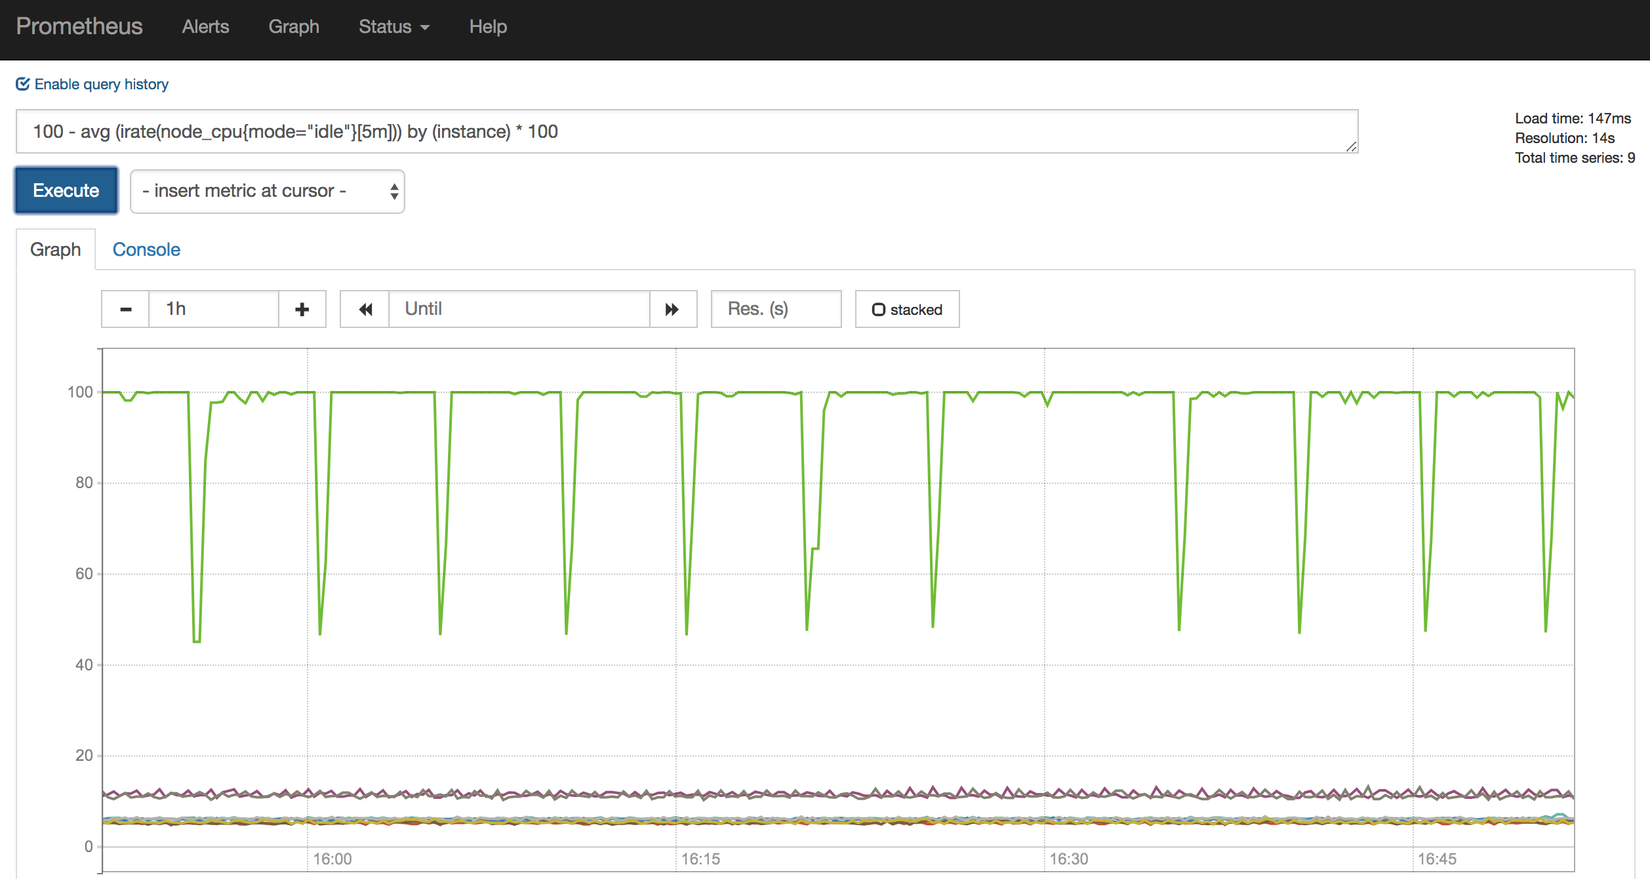Open the Alerts page

(205, 27)
